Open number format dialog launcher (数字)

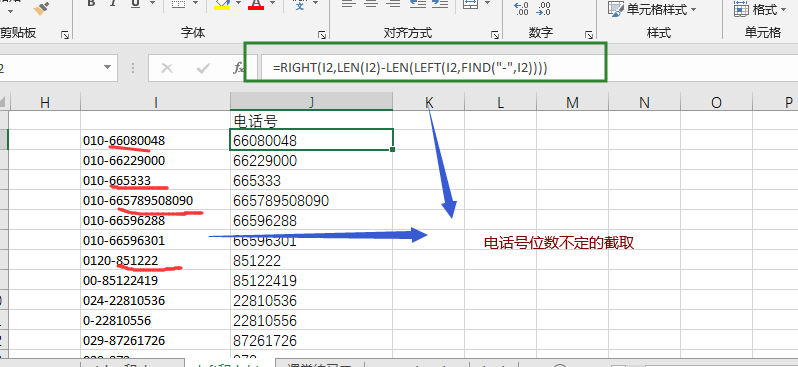(589, 35)
